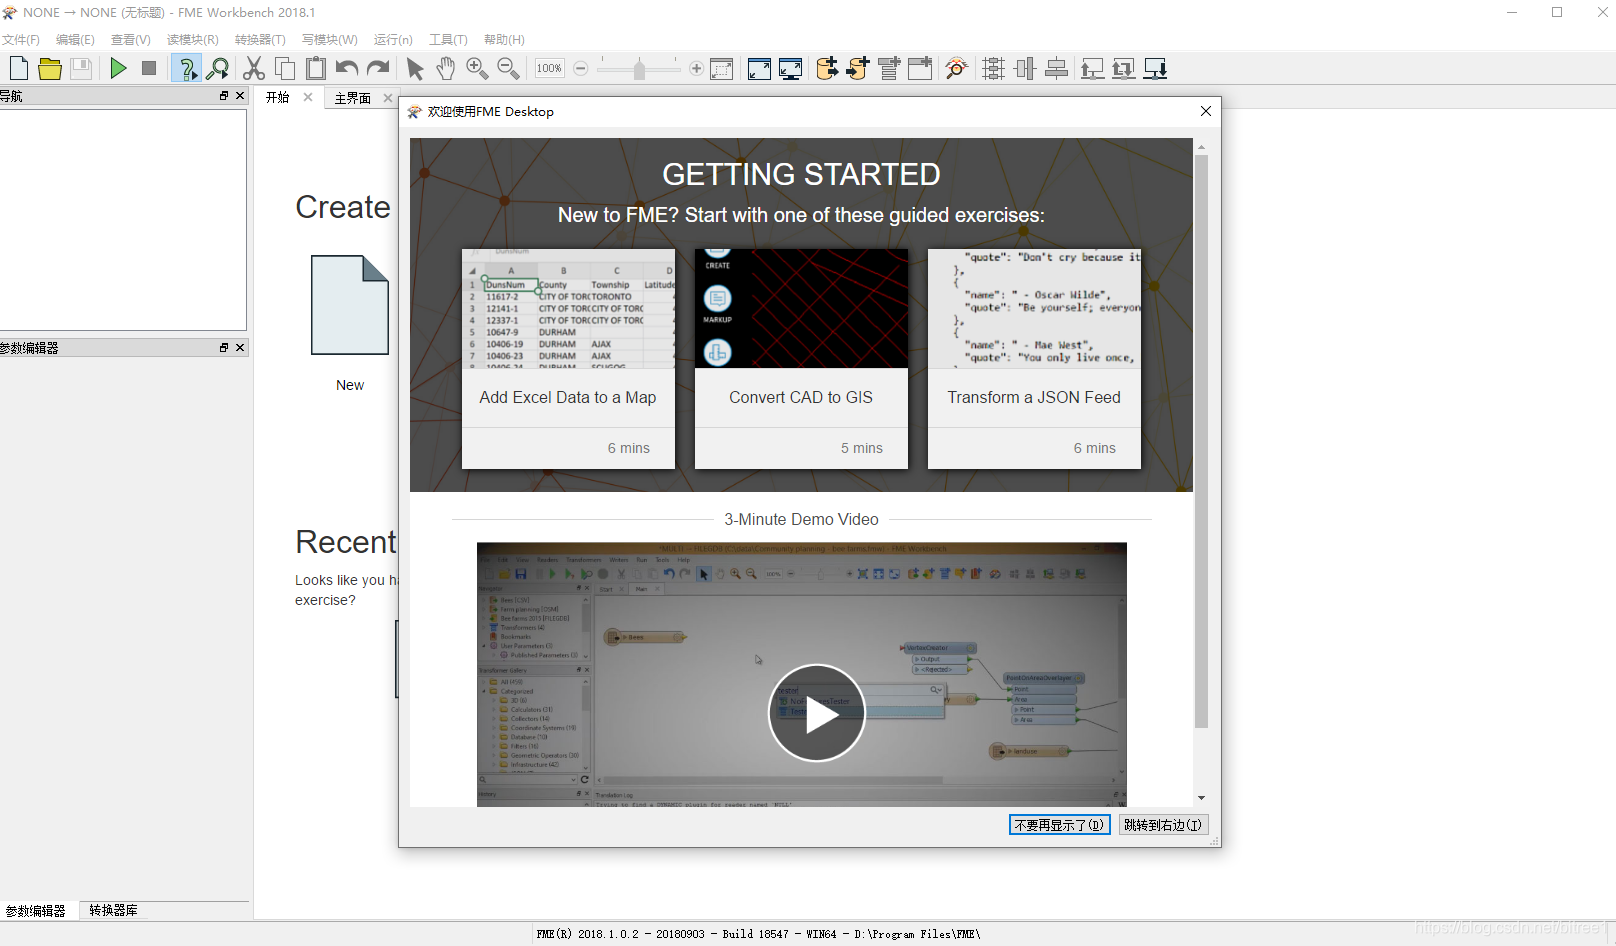
Task: Click the inspect data magnifier icon
Action: pyautogui.click(x=957, y=68)
